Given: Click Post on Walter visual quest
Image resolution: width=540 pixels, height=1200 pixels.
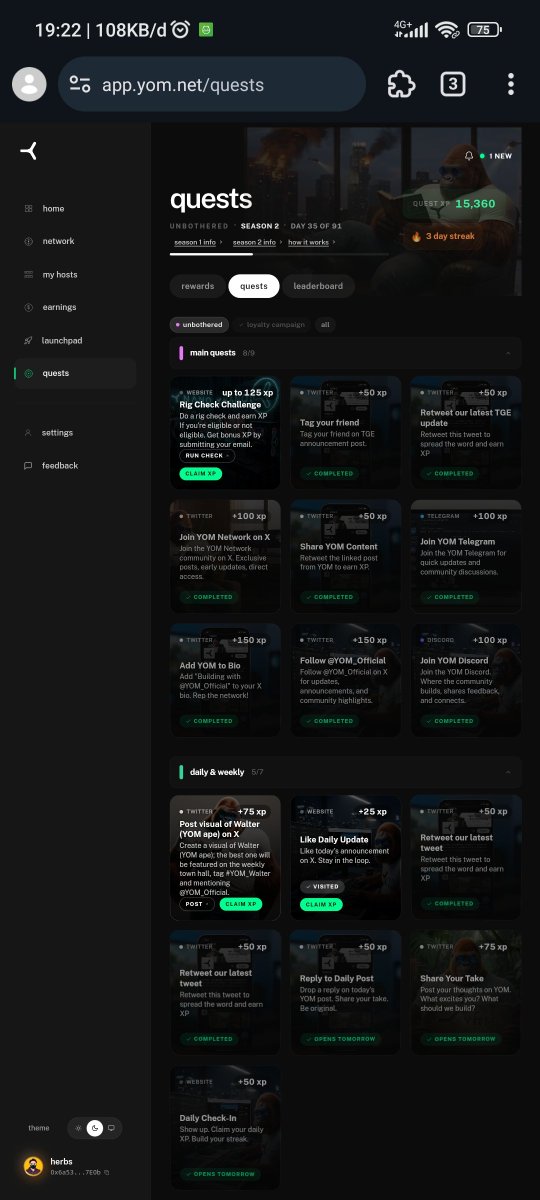Looking at the screenshot, I should point(197,904).
